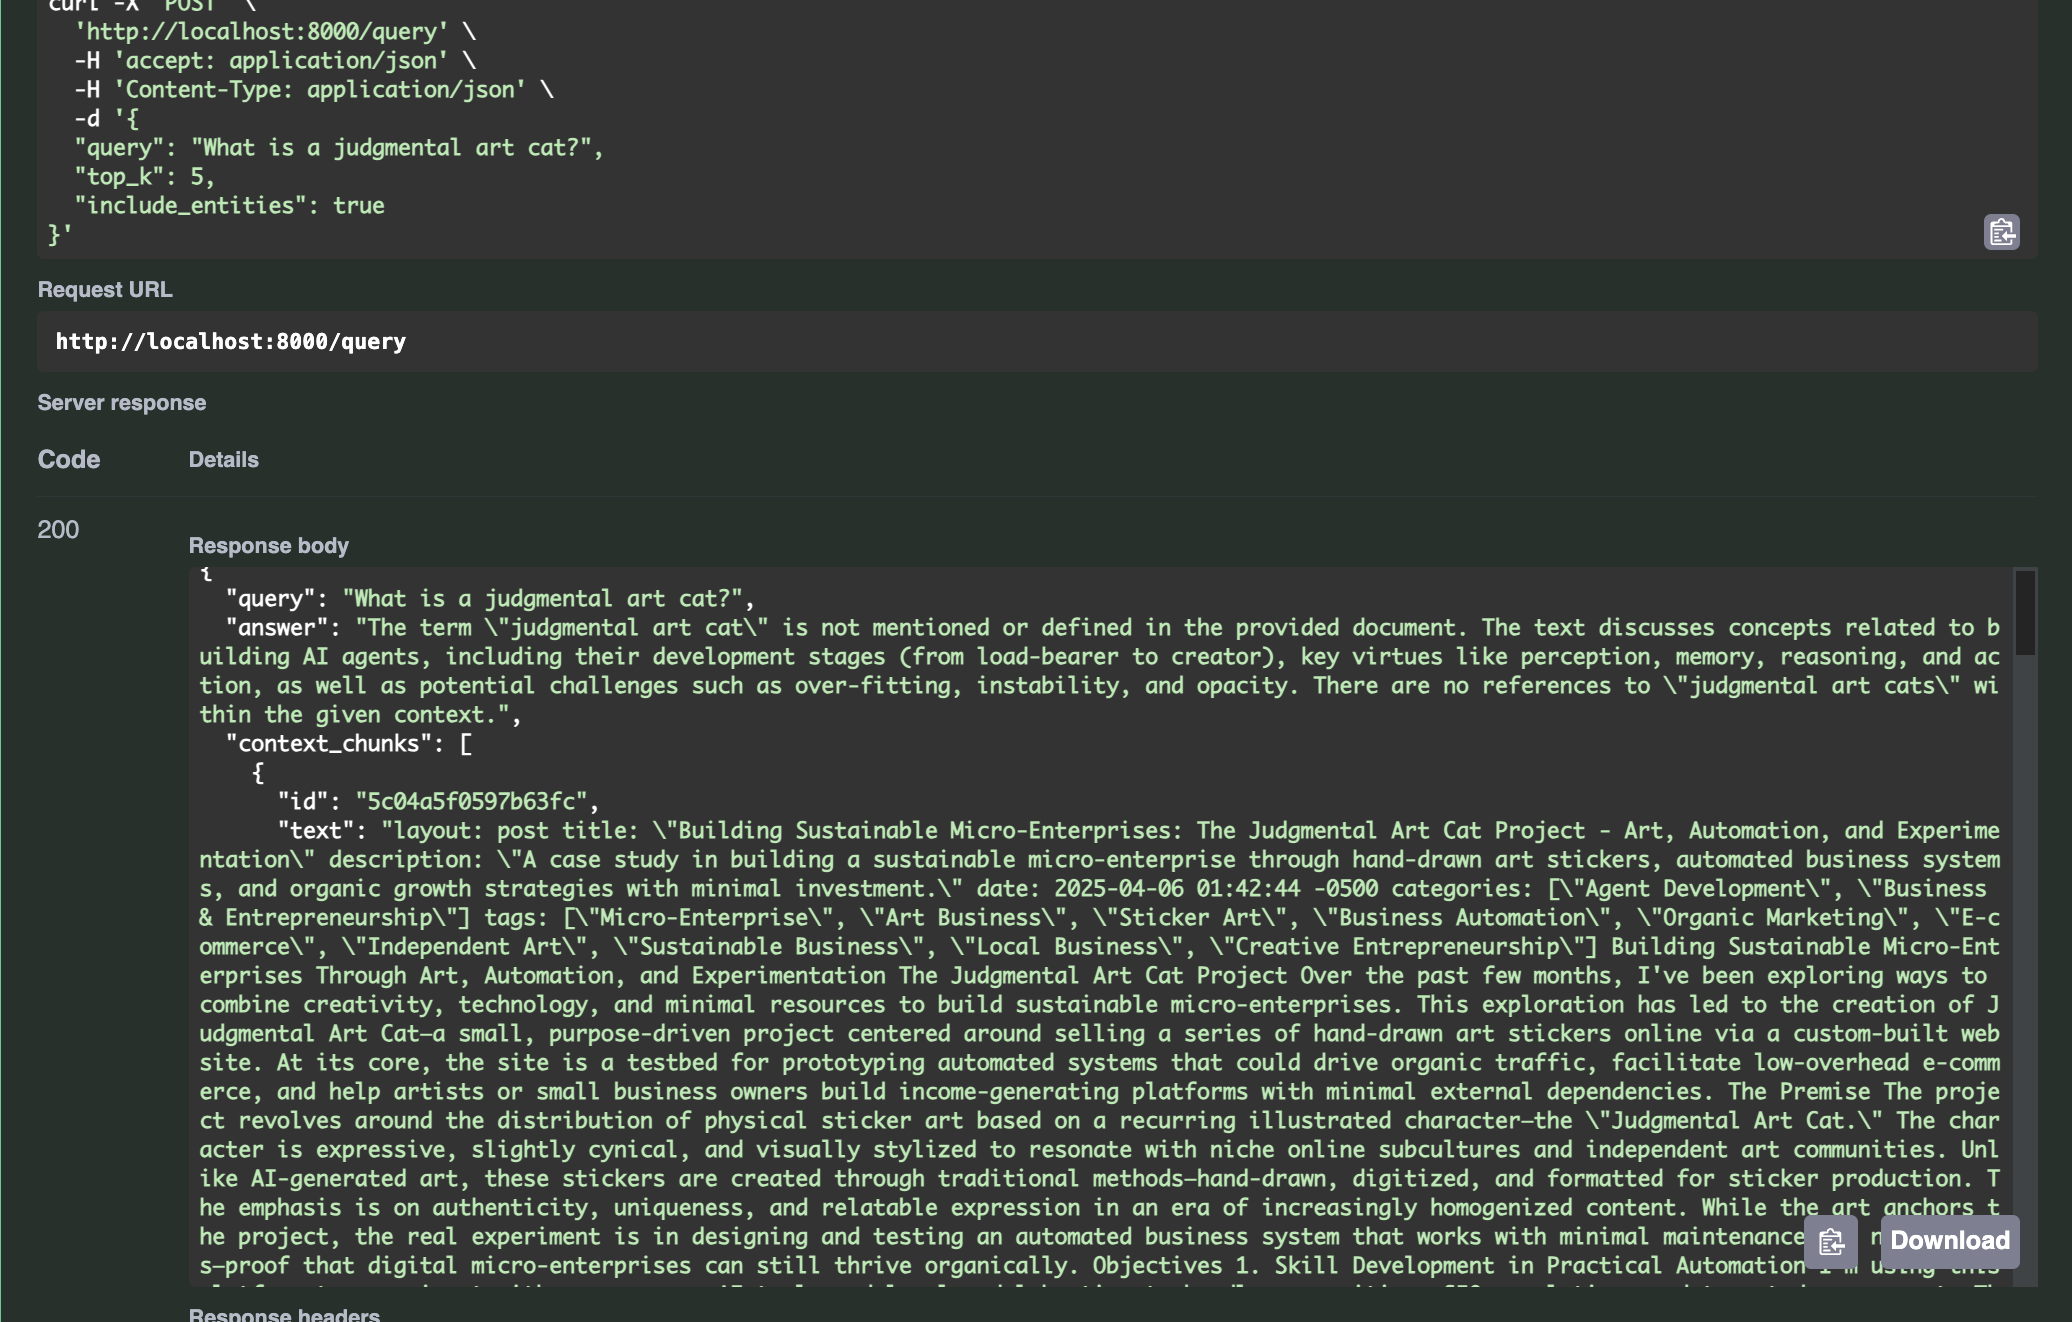Click the 200 status code
Screen dimensions: 2072x1322
(x=58, y=530)
